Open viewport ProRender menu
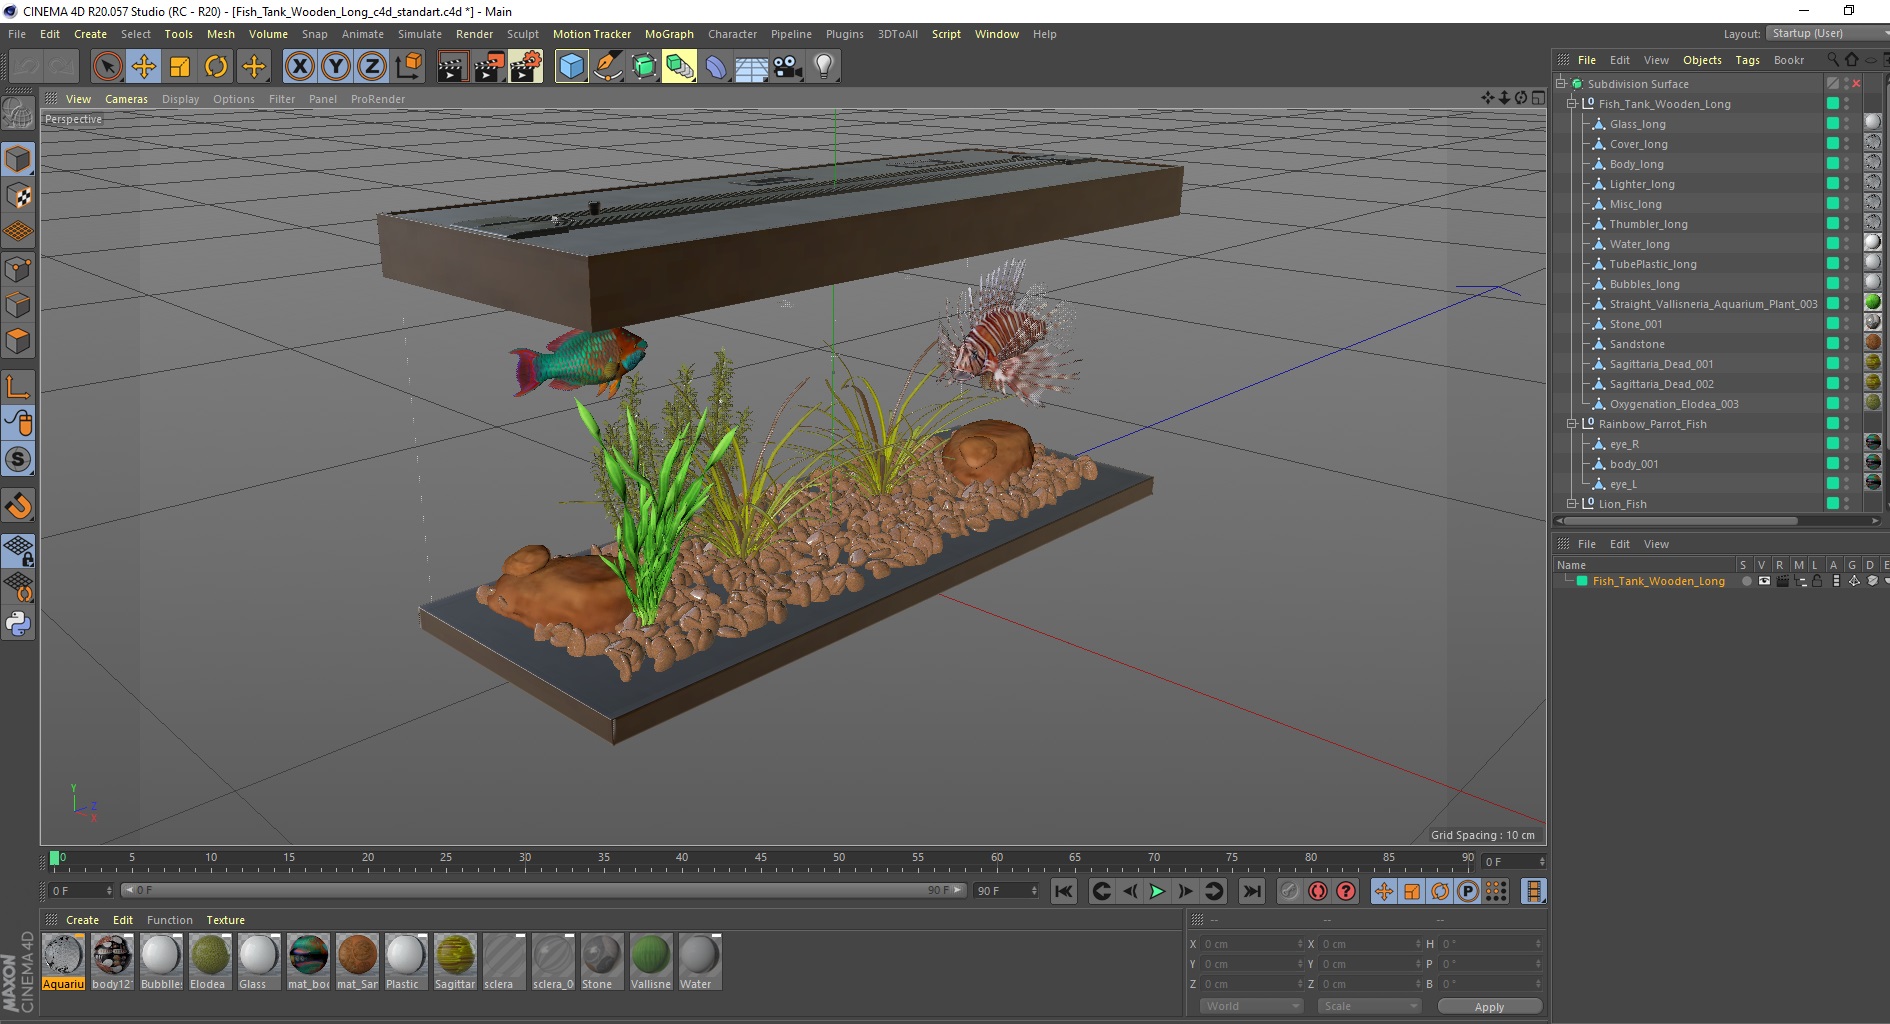1890x1024 pixels. pyautogui.click(x=378, y=99)
